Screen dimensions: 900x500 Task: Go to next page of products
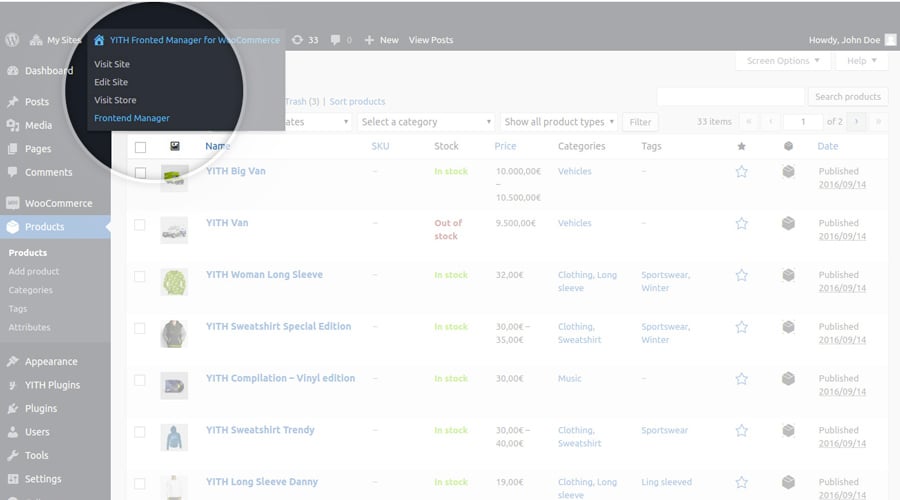[856, 122]
